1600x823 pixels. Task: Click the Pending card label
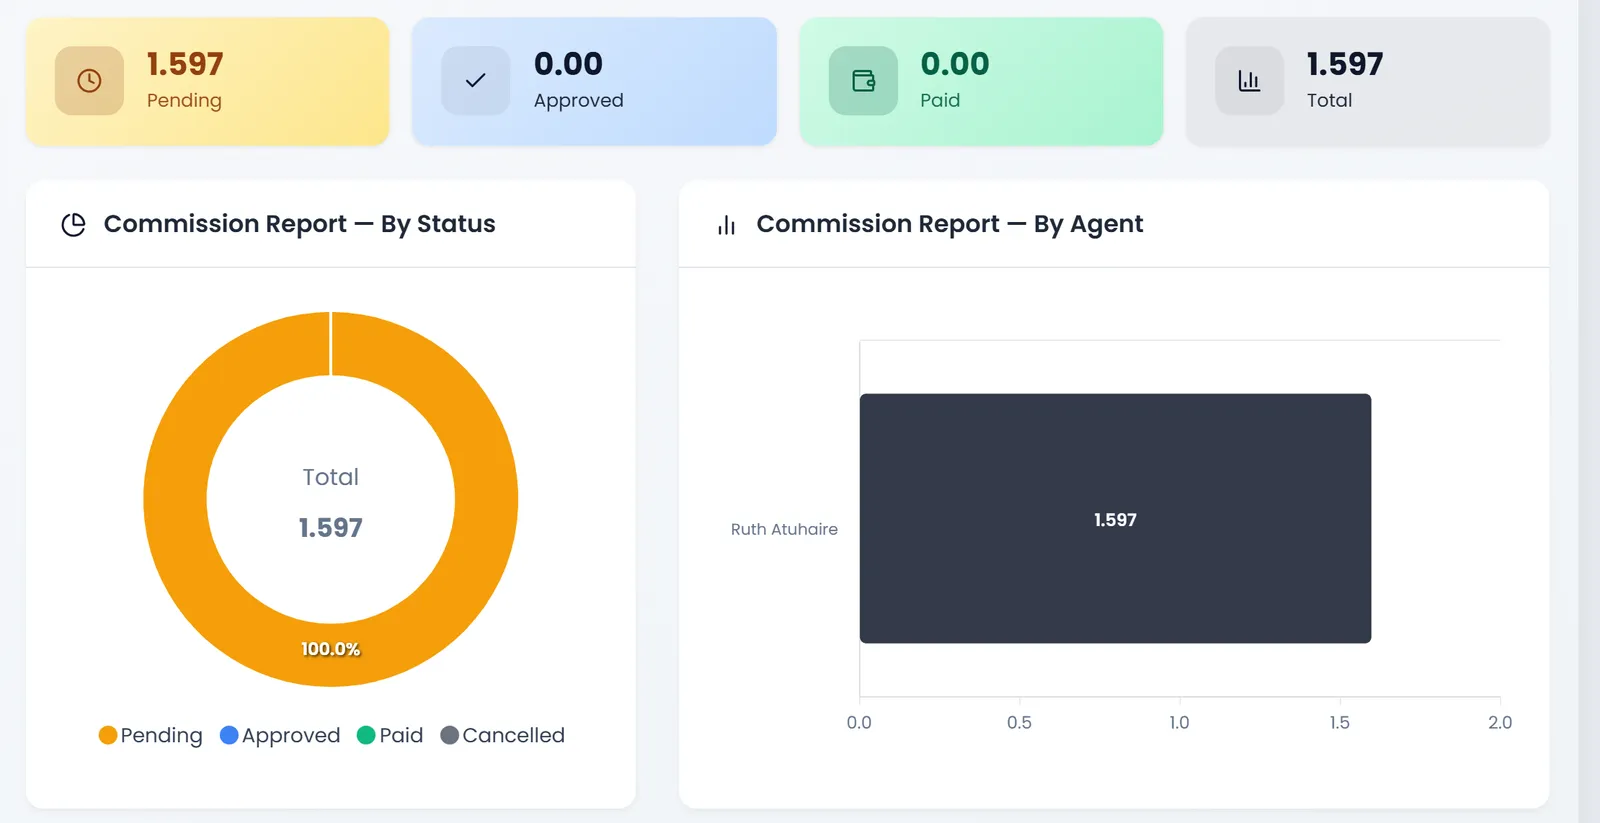click(x=184, y=100)
